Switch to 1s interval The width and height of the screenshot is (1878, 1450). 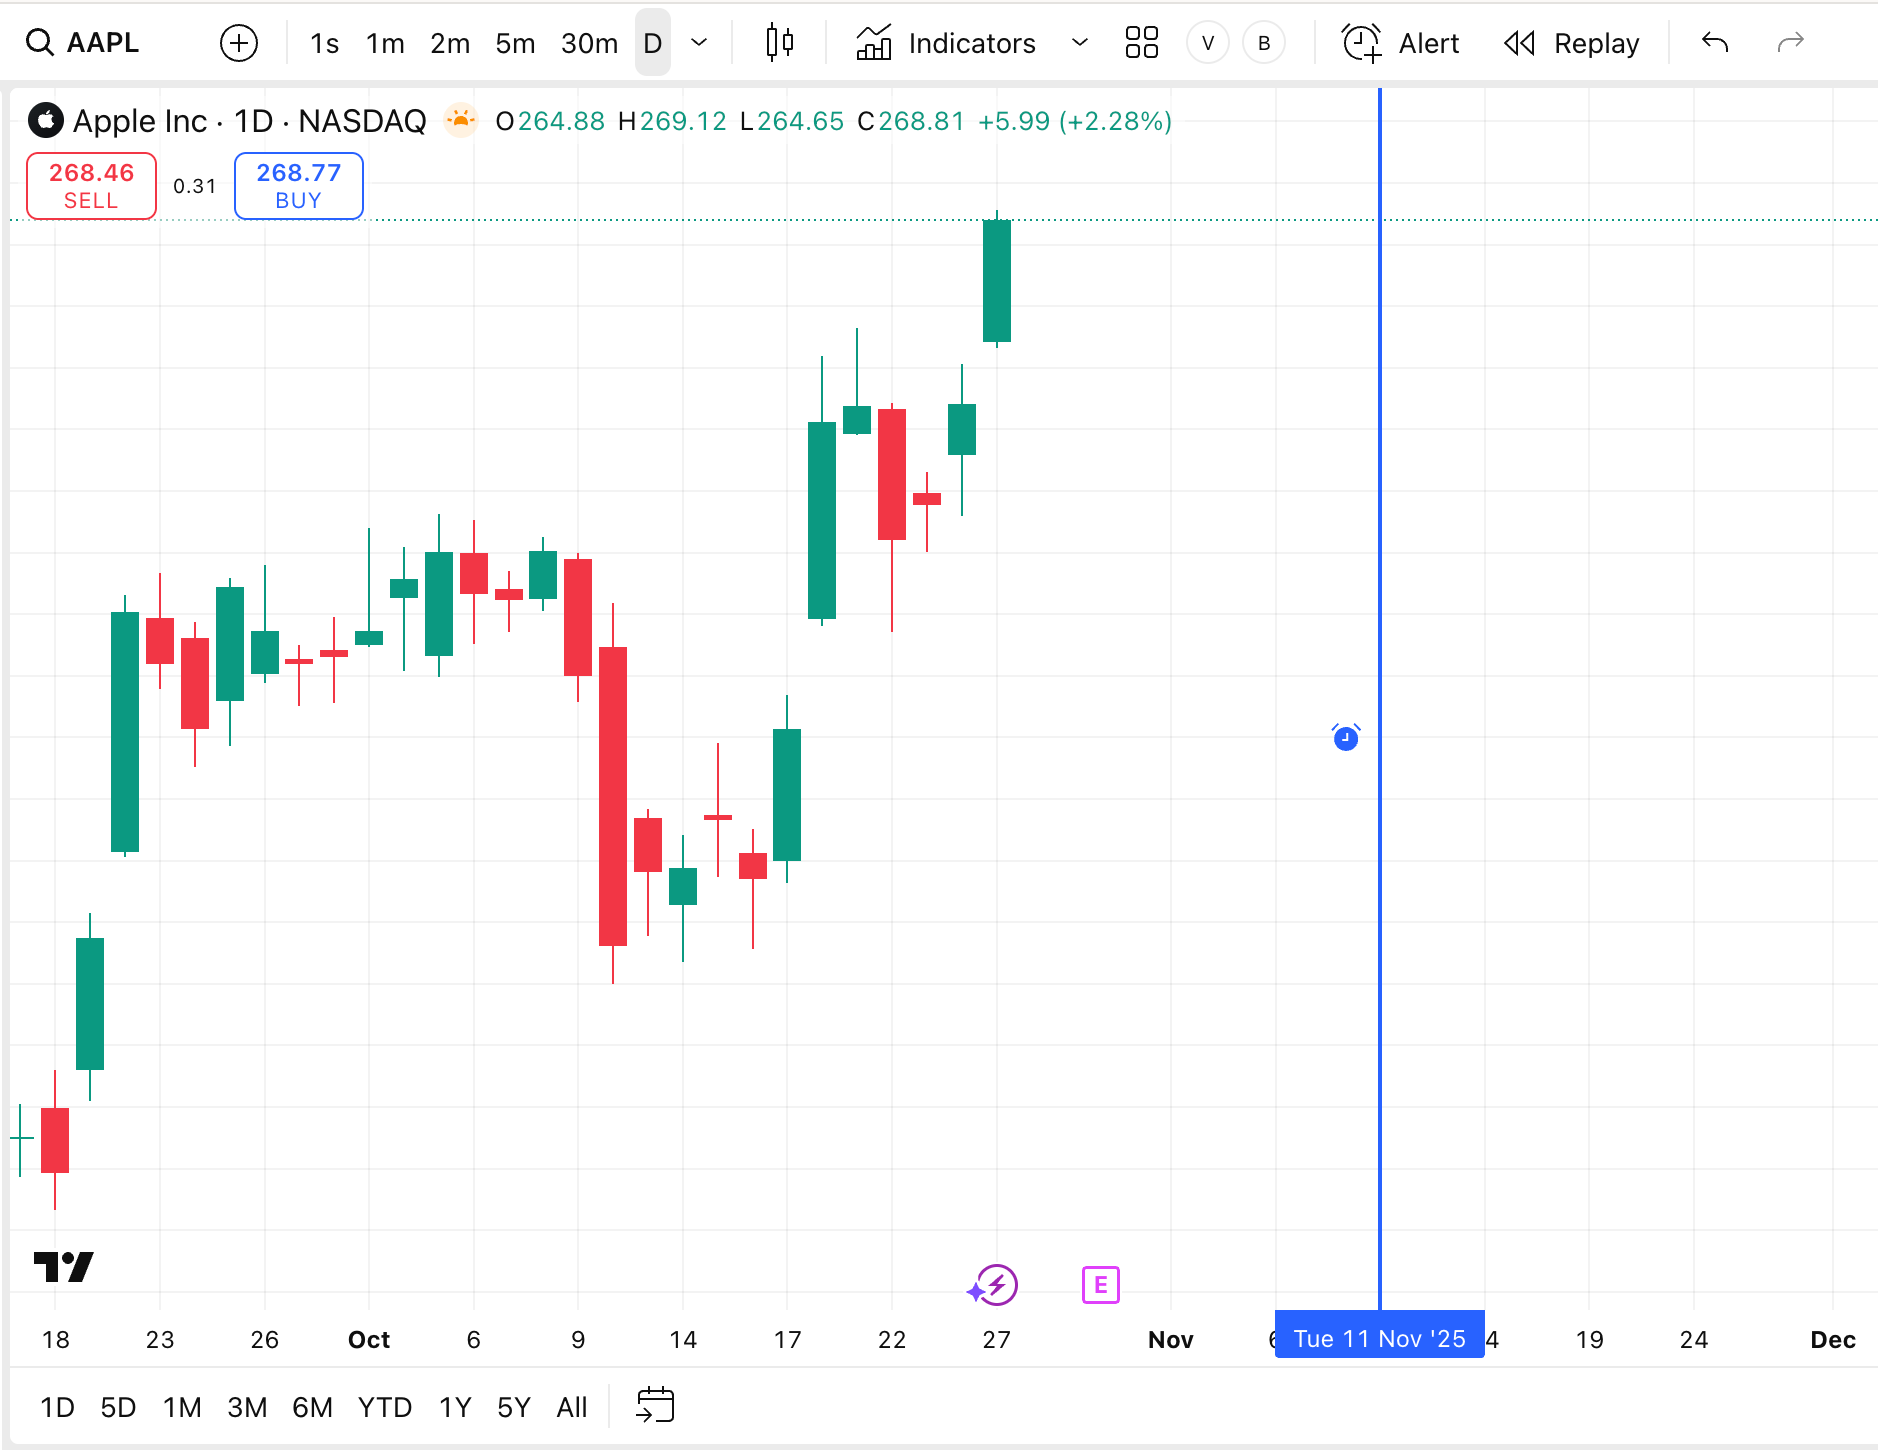[x=324, y=43]
